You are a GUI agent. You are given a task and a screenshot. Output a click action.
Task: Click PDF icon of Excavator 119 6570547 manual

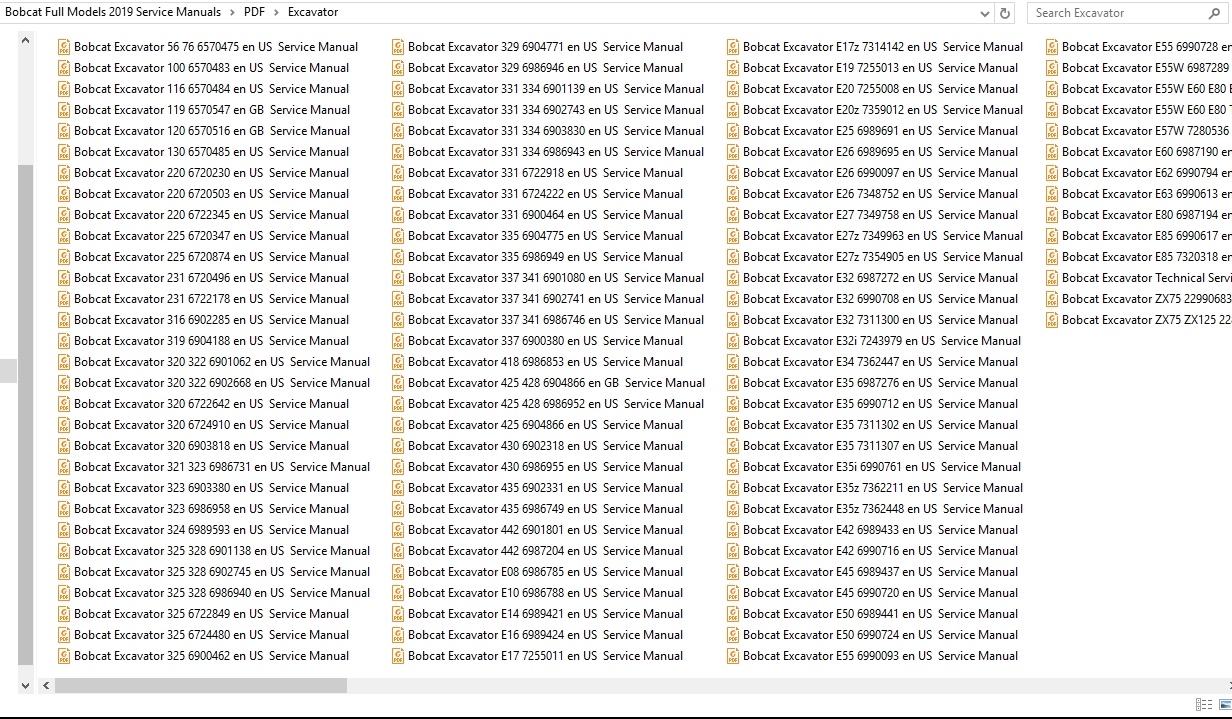64,110
